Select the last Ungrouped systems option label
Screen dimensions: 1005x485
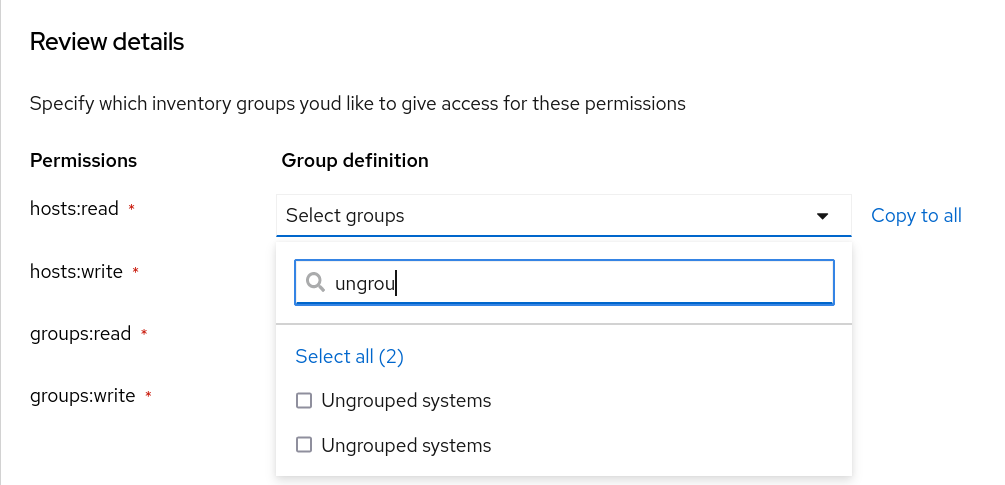pos(406,445)
